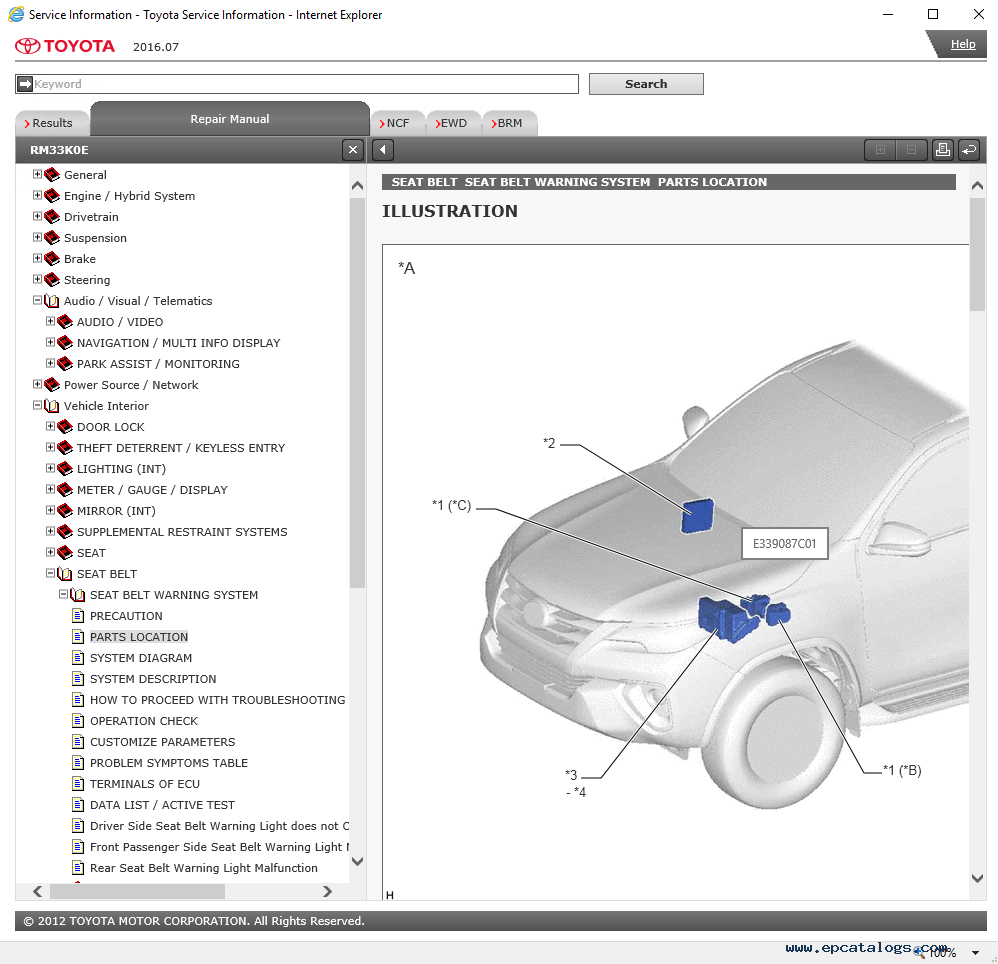Select PARK ASSIST / MONITORING item
This screenshot has height=964, width=998.
pyautogui.click(x=158, y=363)
